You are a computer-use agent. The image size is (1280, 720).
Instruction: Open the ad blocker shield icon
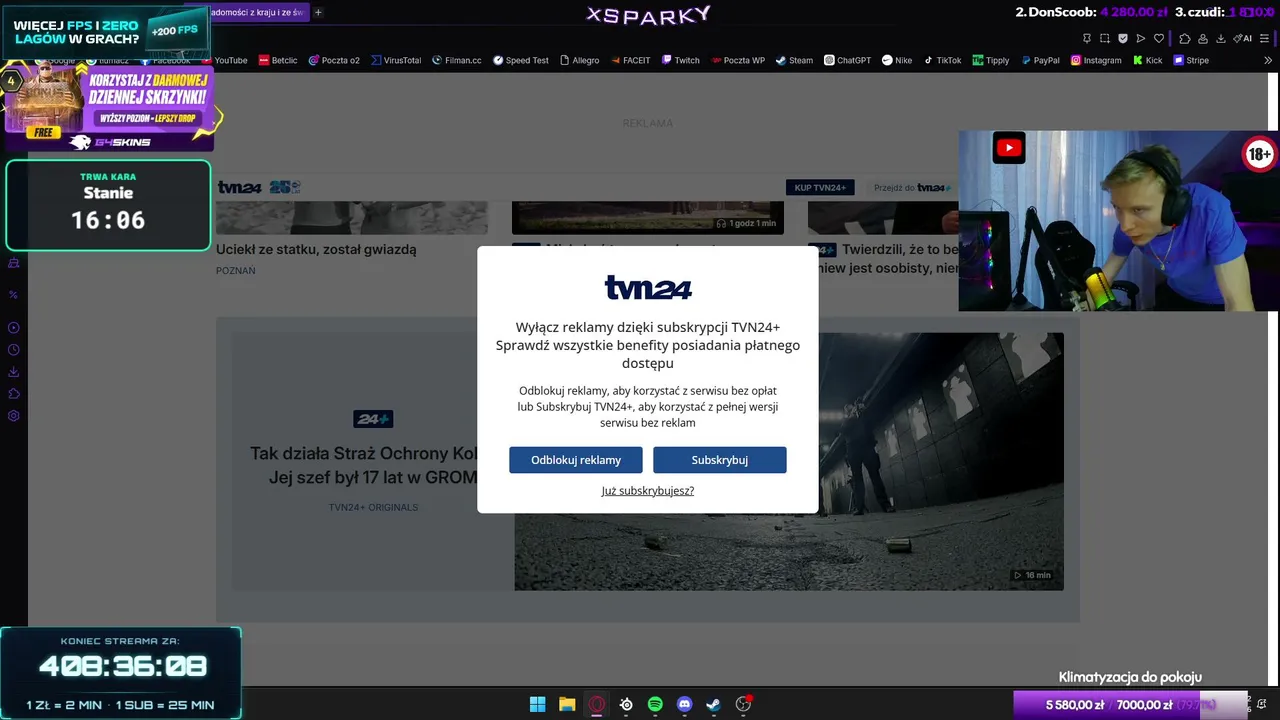point(1123,38)
